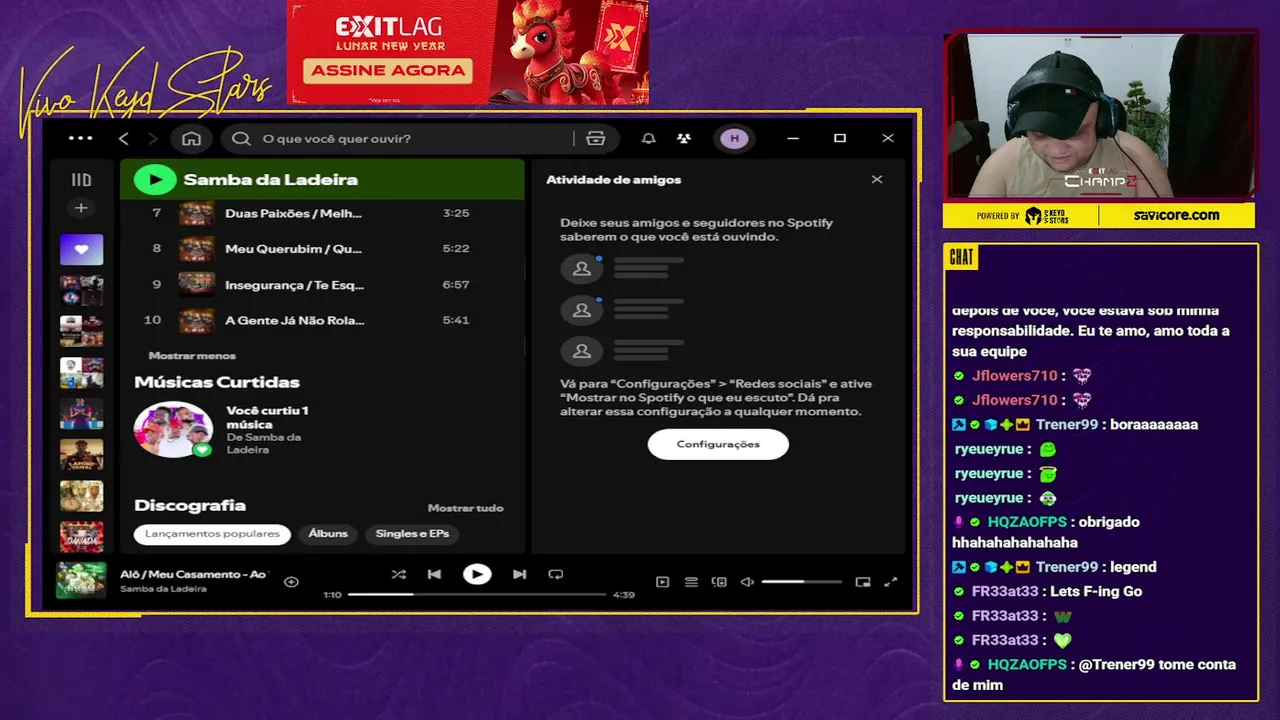Viewport: 1280px width, 720px height.
Task: Click the search magnifier icon
Action: pos(241,138)
